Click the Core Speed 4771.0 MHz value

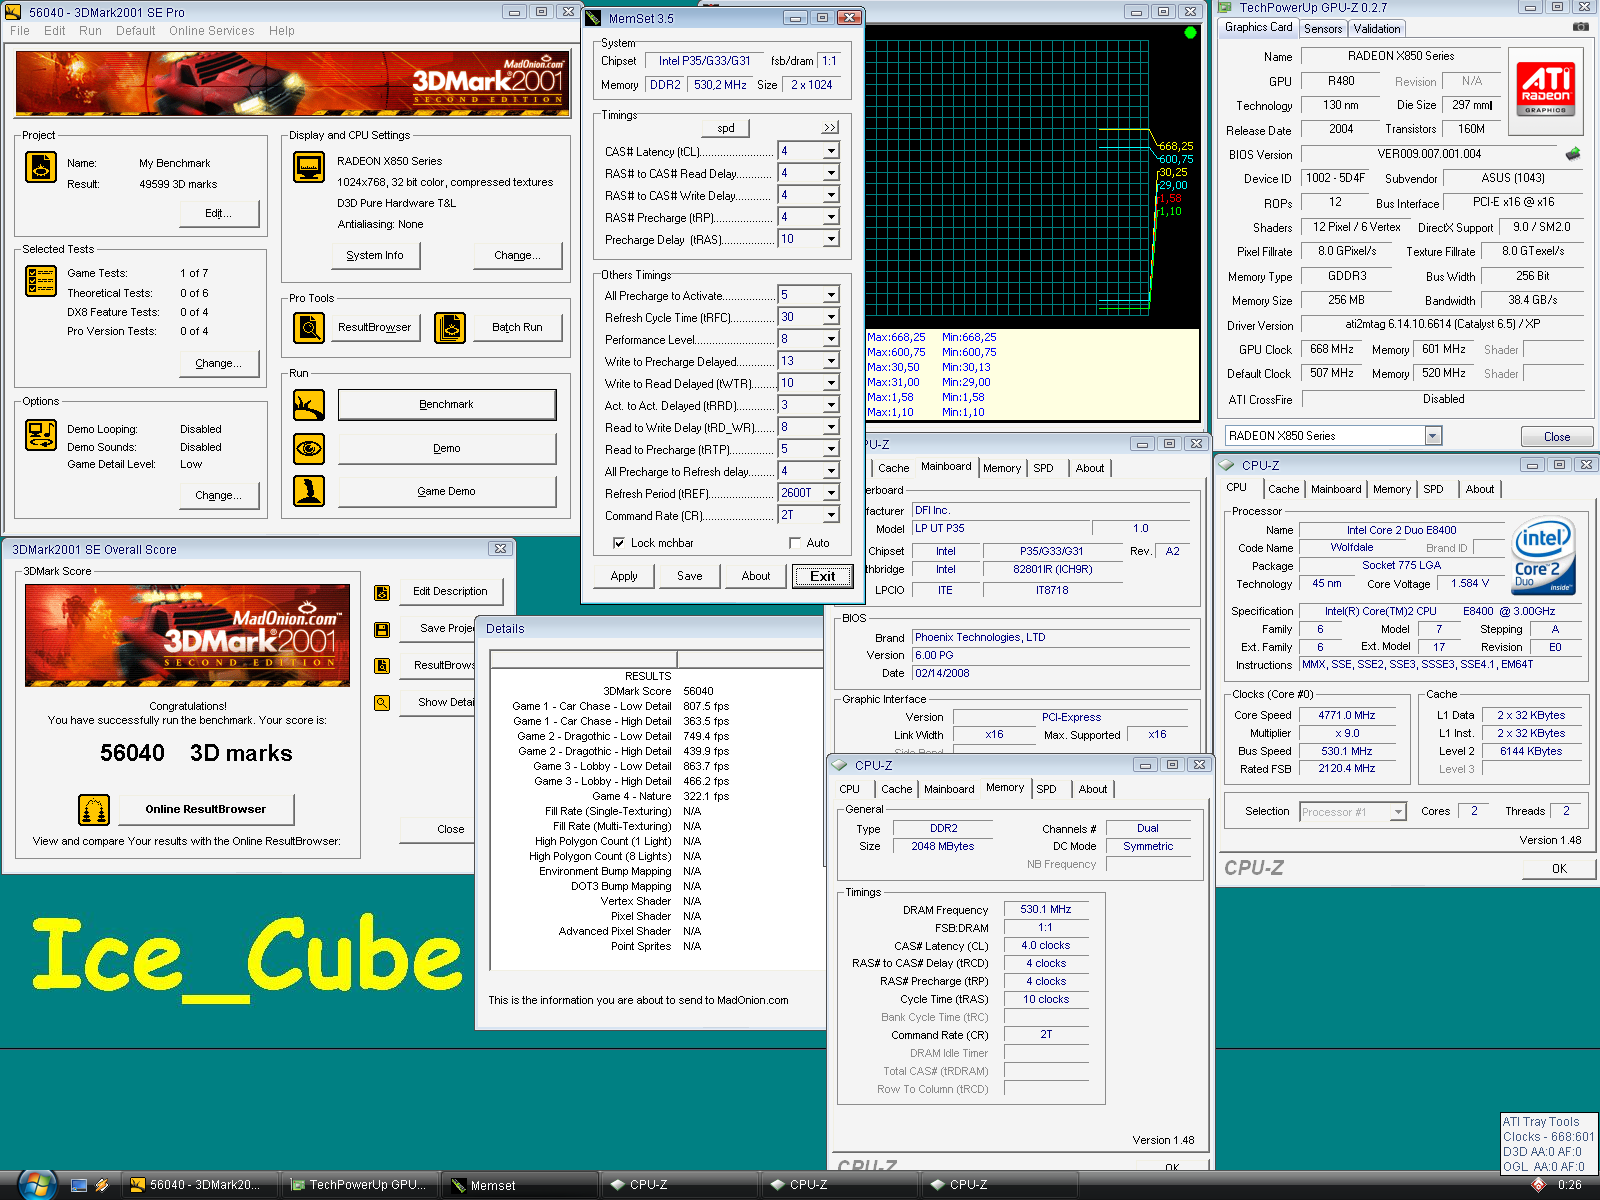pyautogui.click(x=1346, y=716)
